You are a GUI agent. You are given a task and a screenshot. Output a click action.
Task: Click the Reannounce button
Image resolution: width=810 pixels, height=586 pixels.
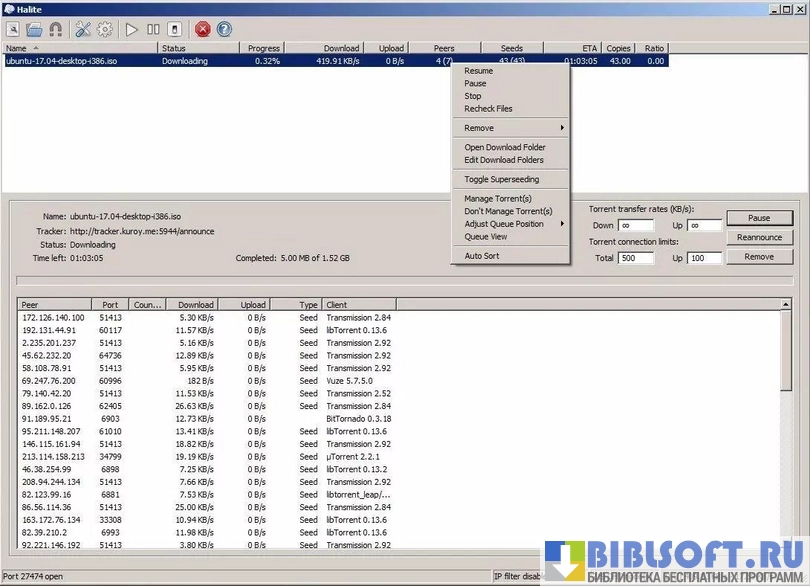[x=759, y=237]
